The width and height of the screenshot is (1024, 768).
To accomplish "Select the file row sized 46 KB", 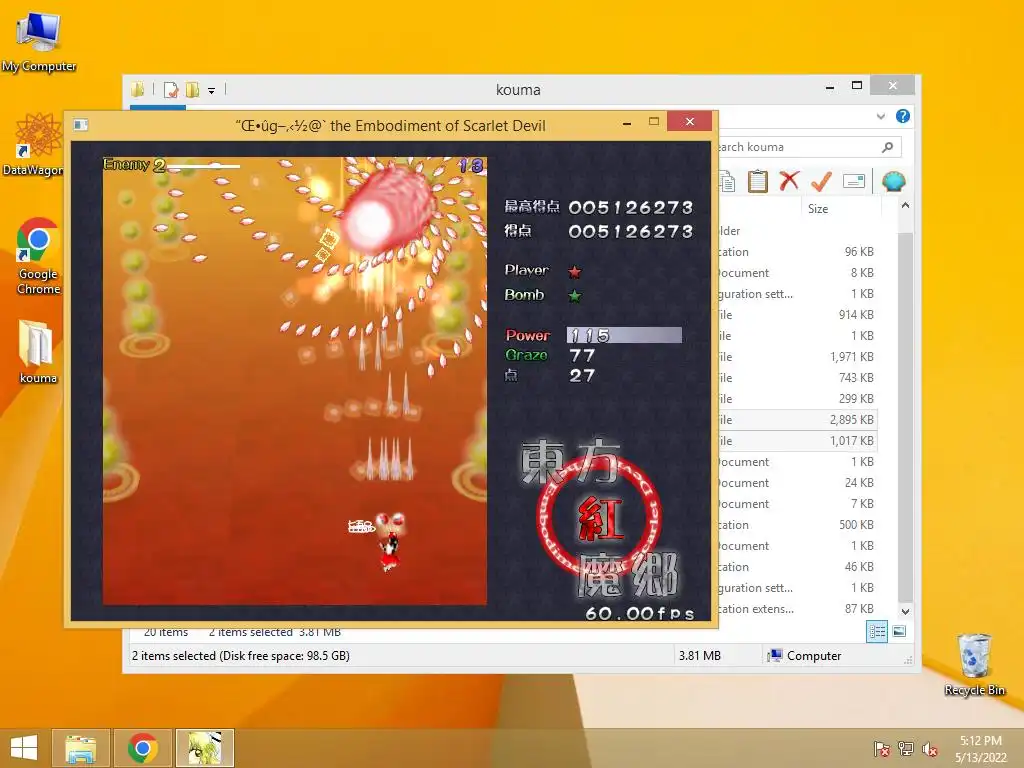I will (797, 567).
